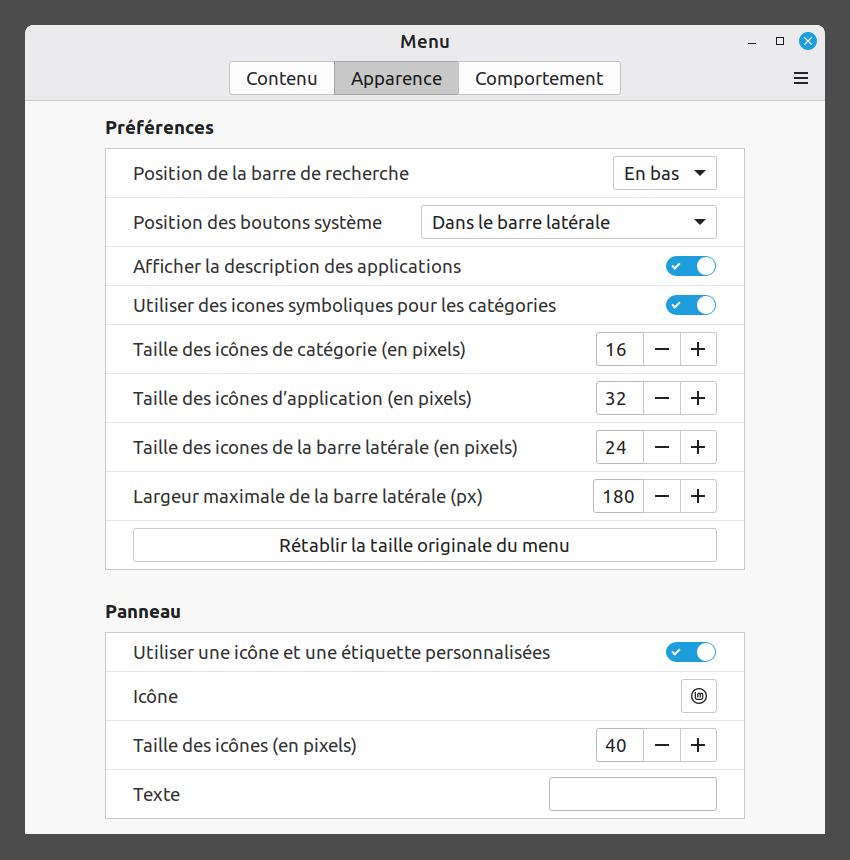This screenshot has width=850, height=860.
Task: Decrease category icon size with minus button
Action: pyautogui.click(x=662, y=349)
